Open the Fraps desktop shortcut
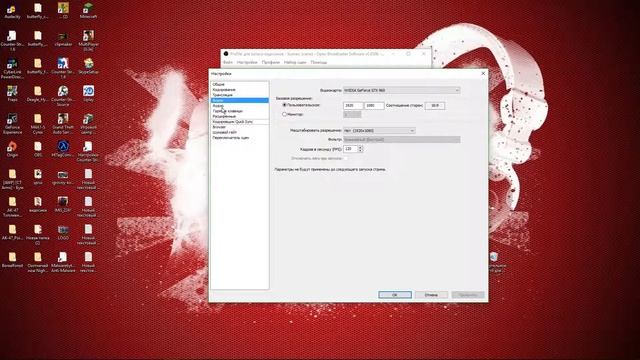This screenshot has width=640, height=360. pos(12,93)
